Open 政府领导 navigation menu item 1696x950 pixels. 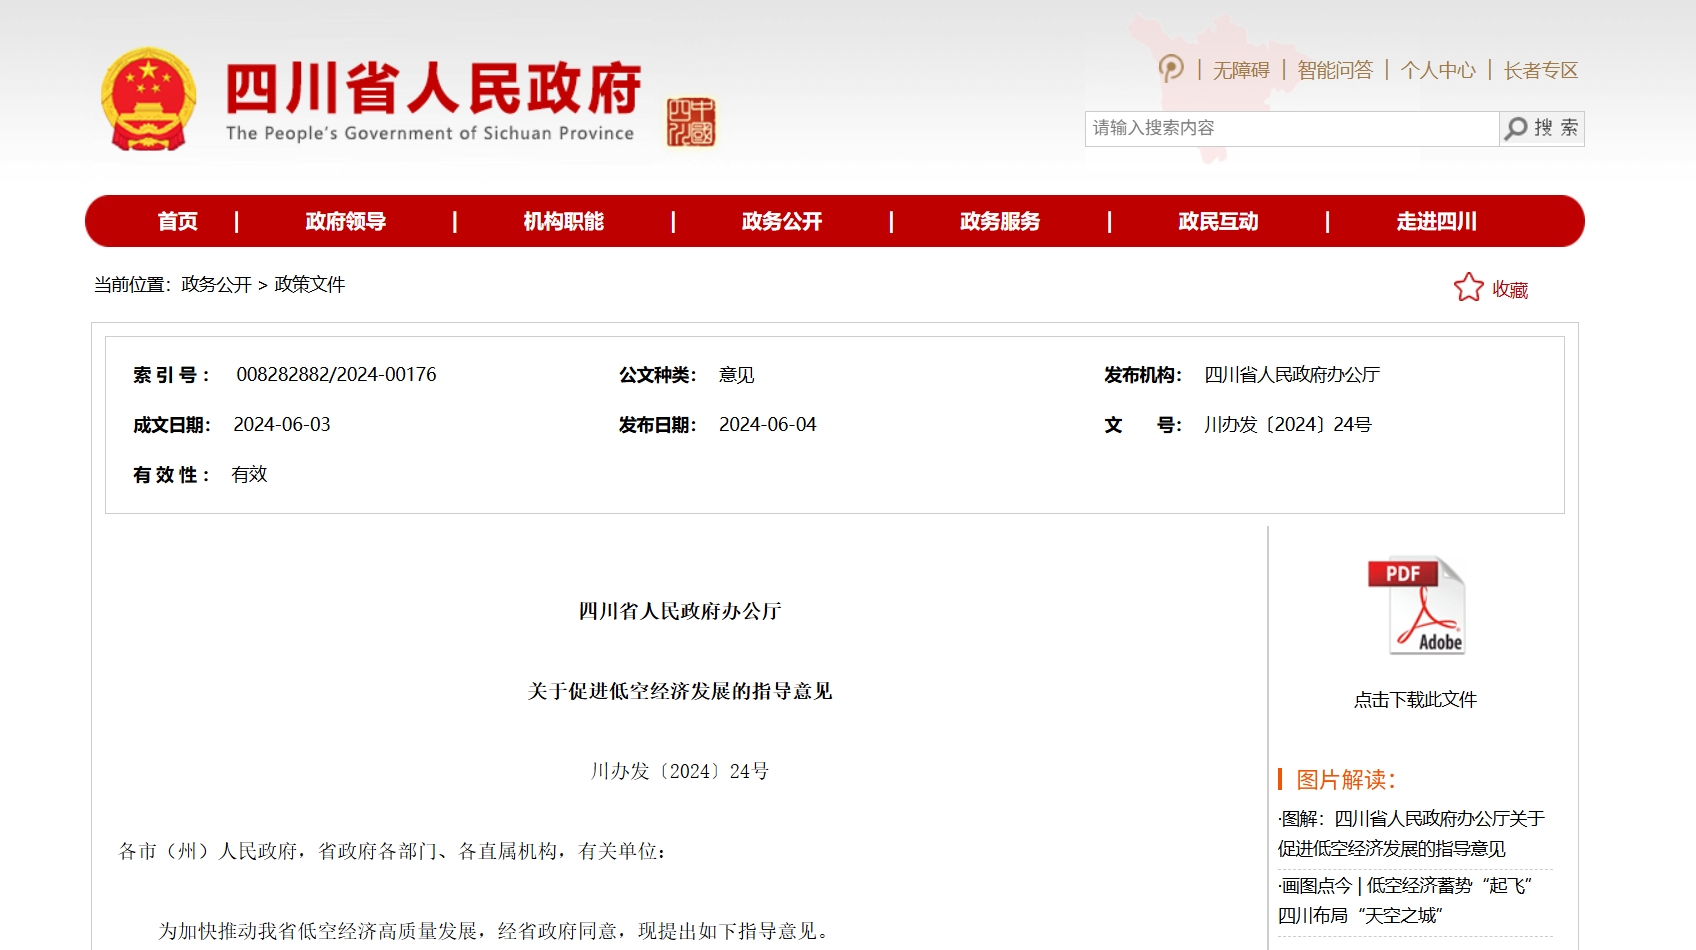346,221
